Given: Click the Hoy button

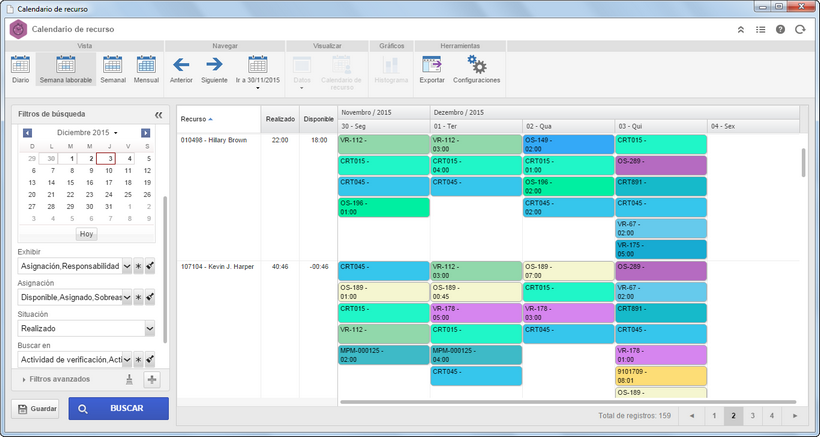Looking at the screenshot, I should 87,234.
